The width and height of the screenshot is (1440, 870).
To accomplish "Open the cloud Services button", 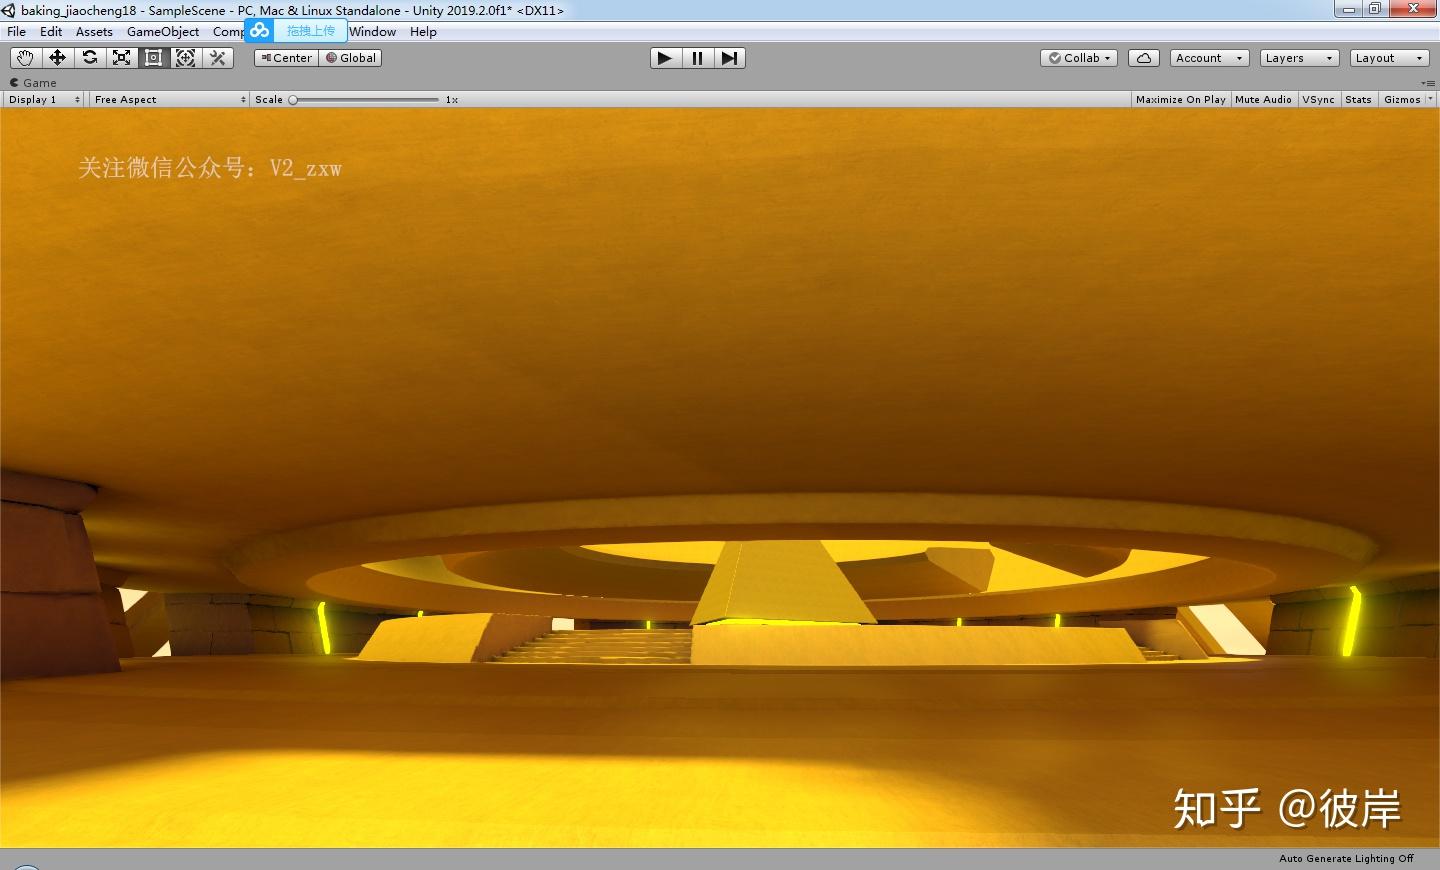I will pos(1143,58).
